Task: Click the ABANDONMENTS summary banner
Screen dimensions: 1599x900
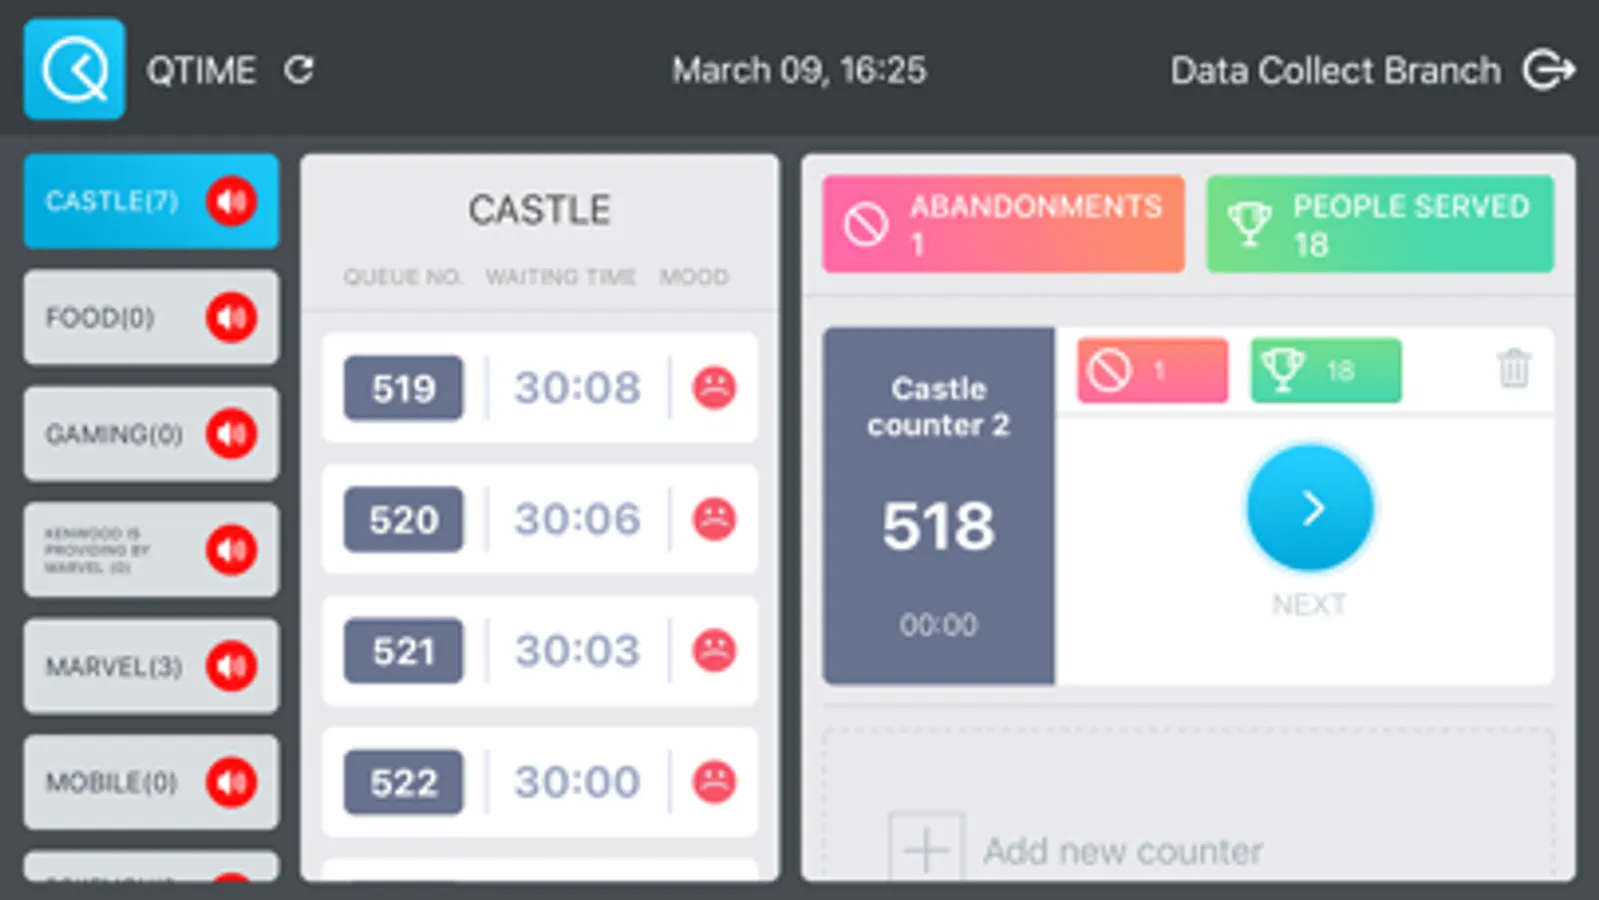Action: [1003, 224]
